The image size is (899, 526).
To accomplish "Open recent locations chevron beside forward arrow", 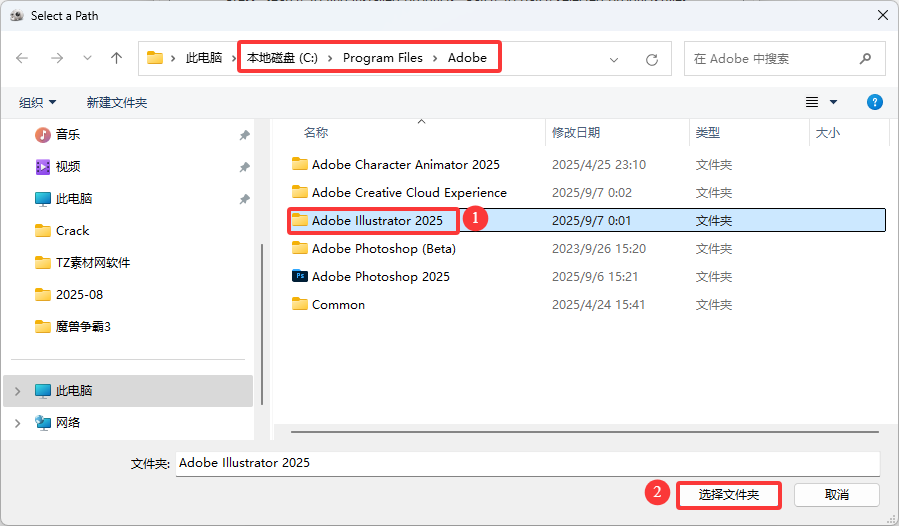I will [x=87, y=58].
